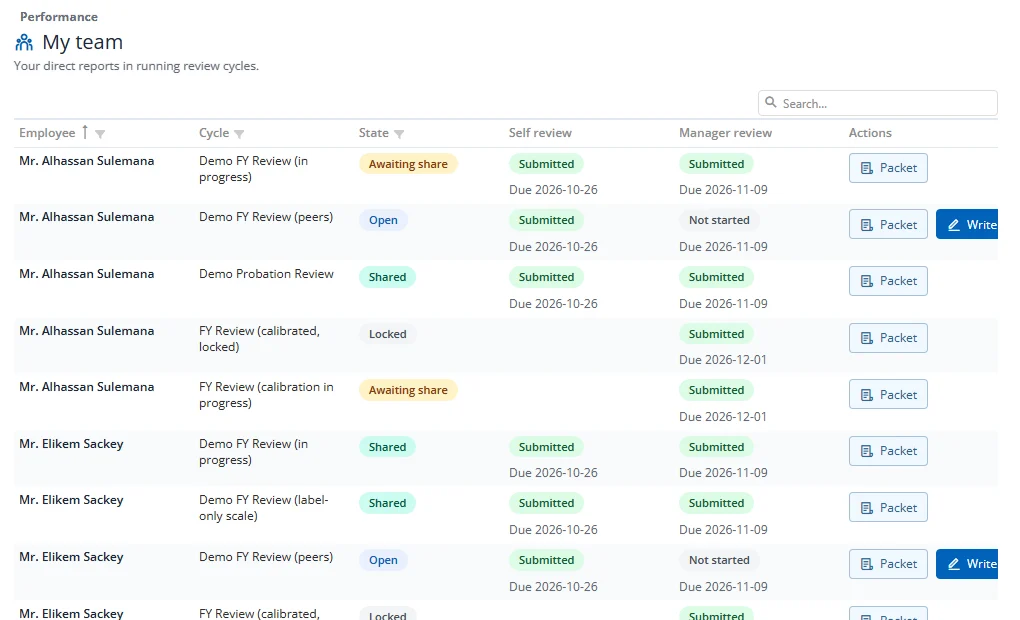Click Awaiting share badge in calibration in progress row

pyautogui.click(x=408, y=390)
